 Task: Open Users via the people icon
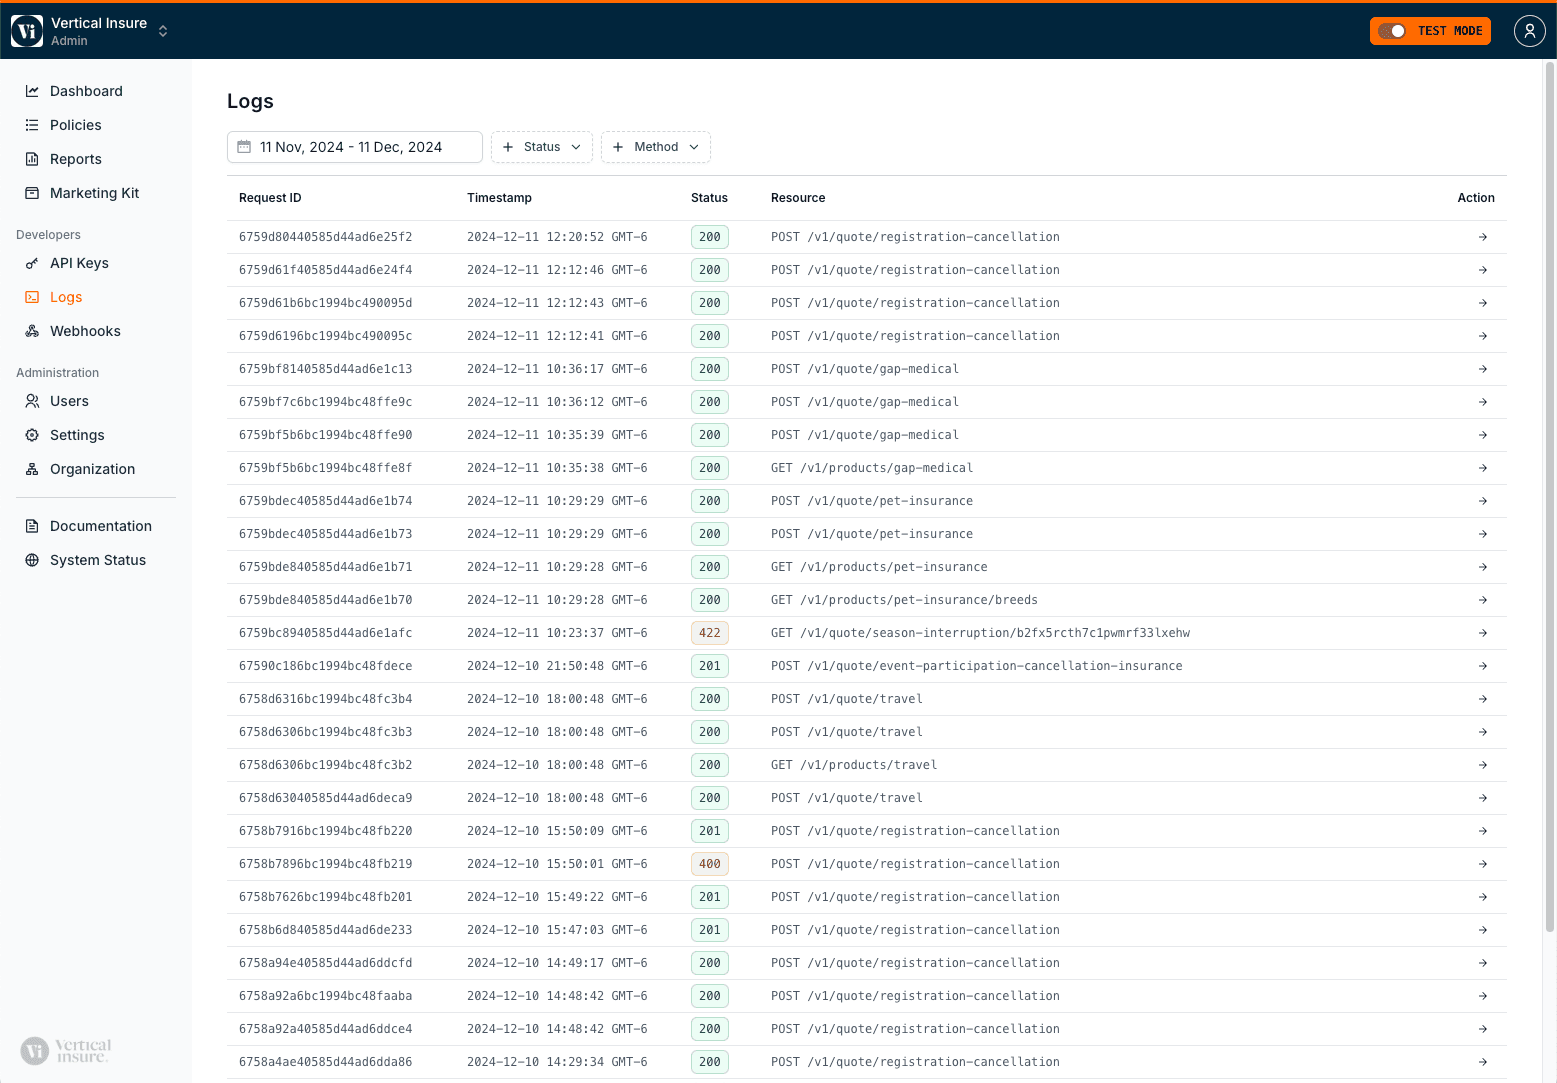[32, 401]
